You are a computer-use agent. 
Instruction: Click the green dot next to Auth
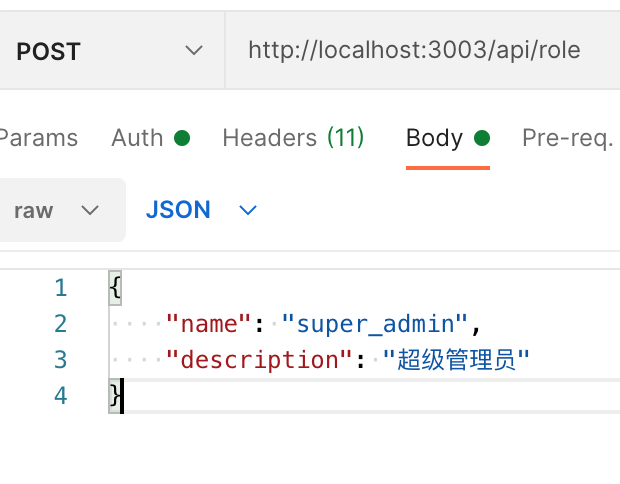(x=182, y=138)
